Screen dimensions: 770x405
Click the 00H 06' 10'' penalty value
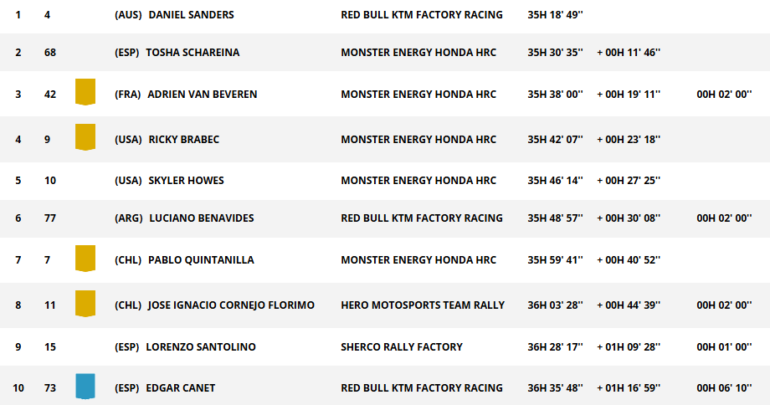pos(724,388)
